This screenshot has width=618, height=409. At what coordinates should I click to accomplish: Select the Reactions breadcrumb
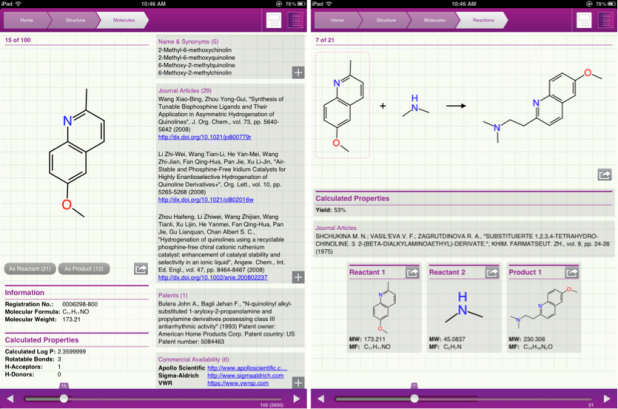483,20
